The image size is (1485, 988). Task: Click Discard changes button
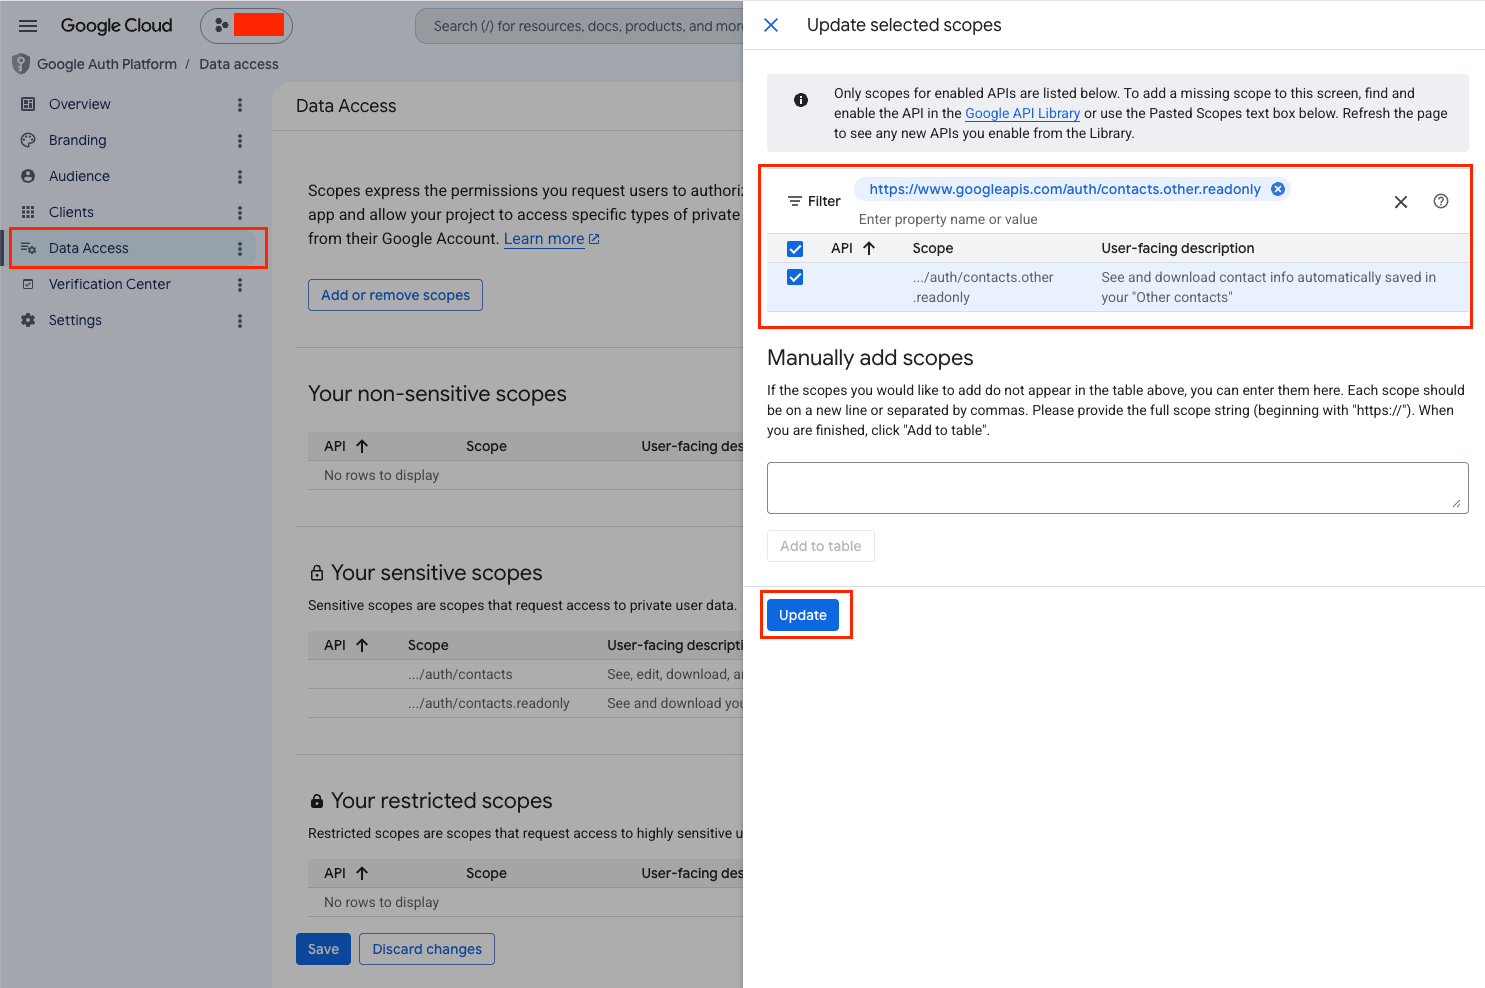pyautogui.click(x=427, y=949)
